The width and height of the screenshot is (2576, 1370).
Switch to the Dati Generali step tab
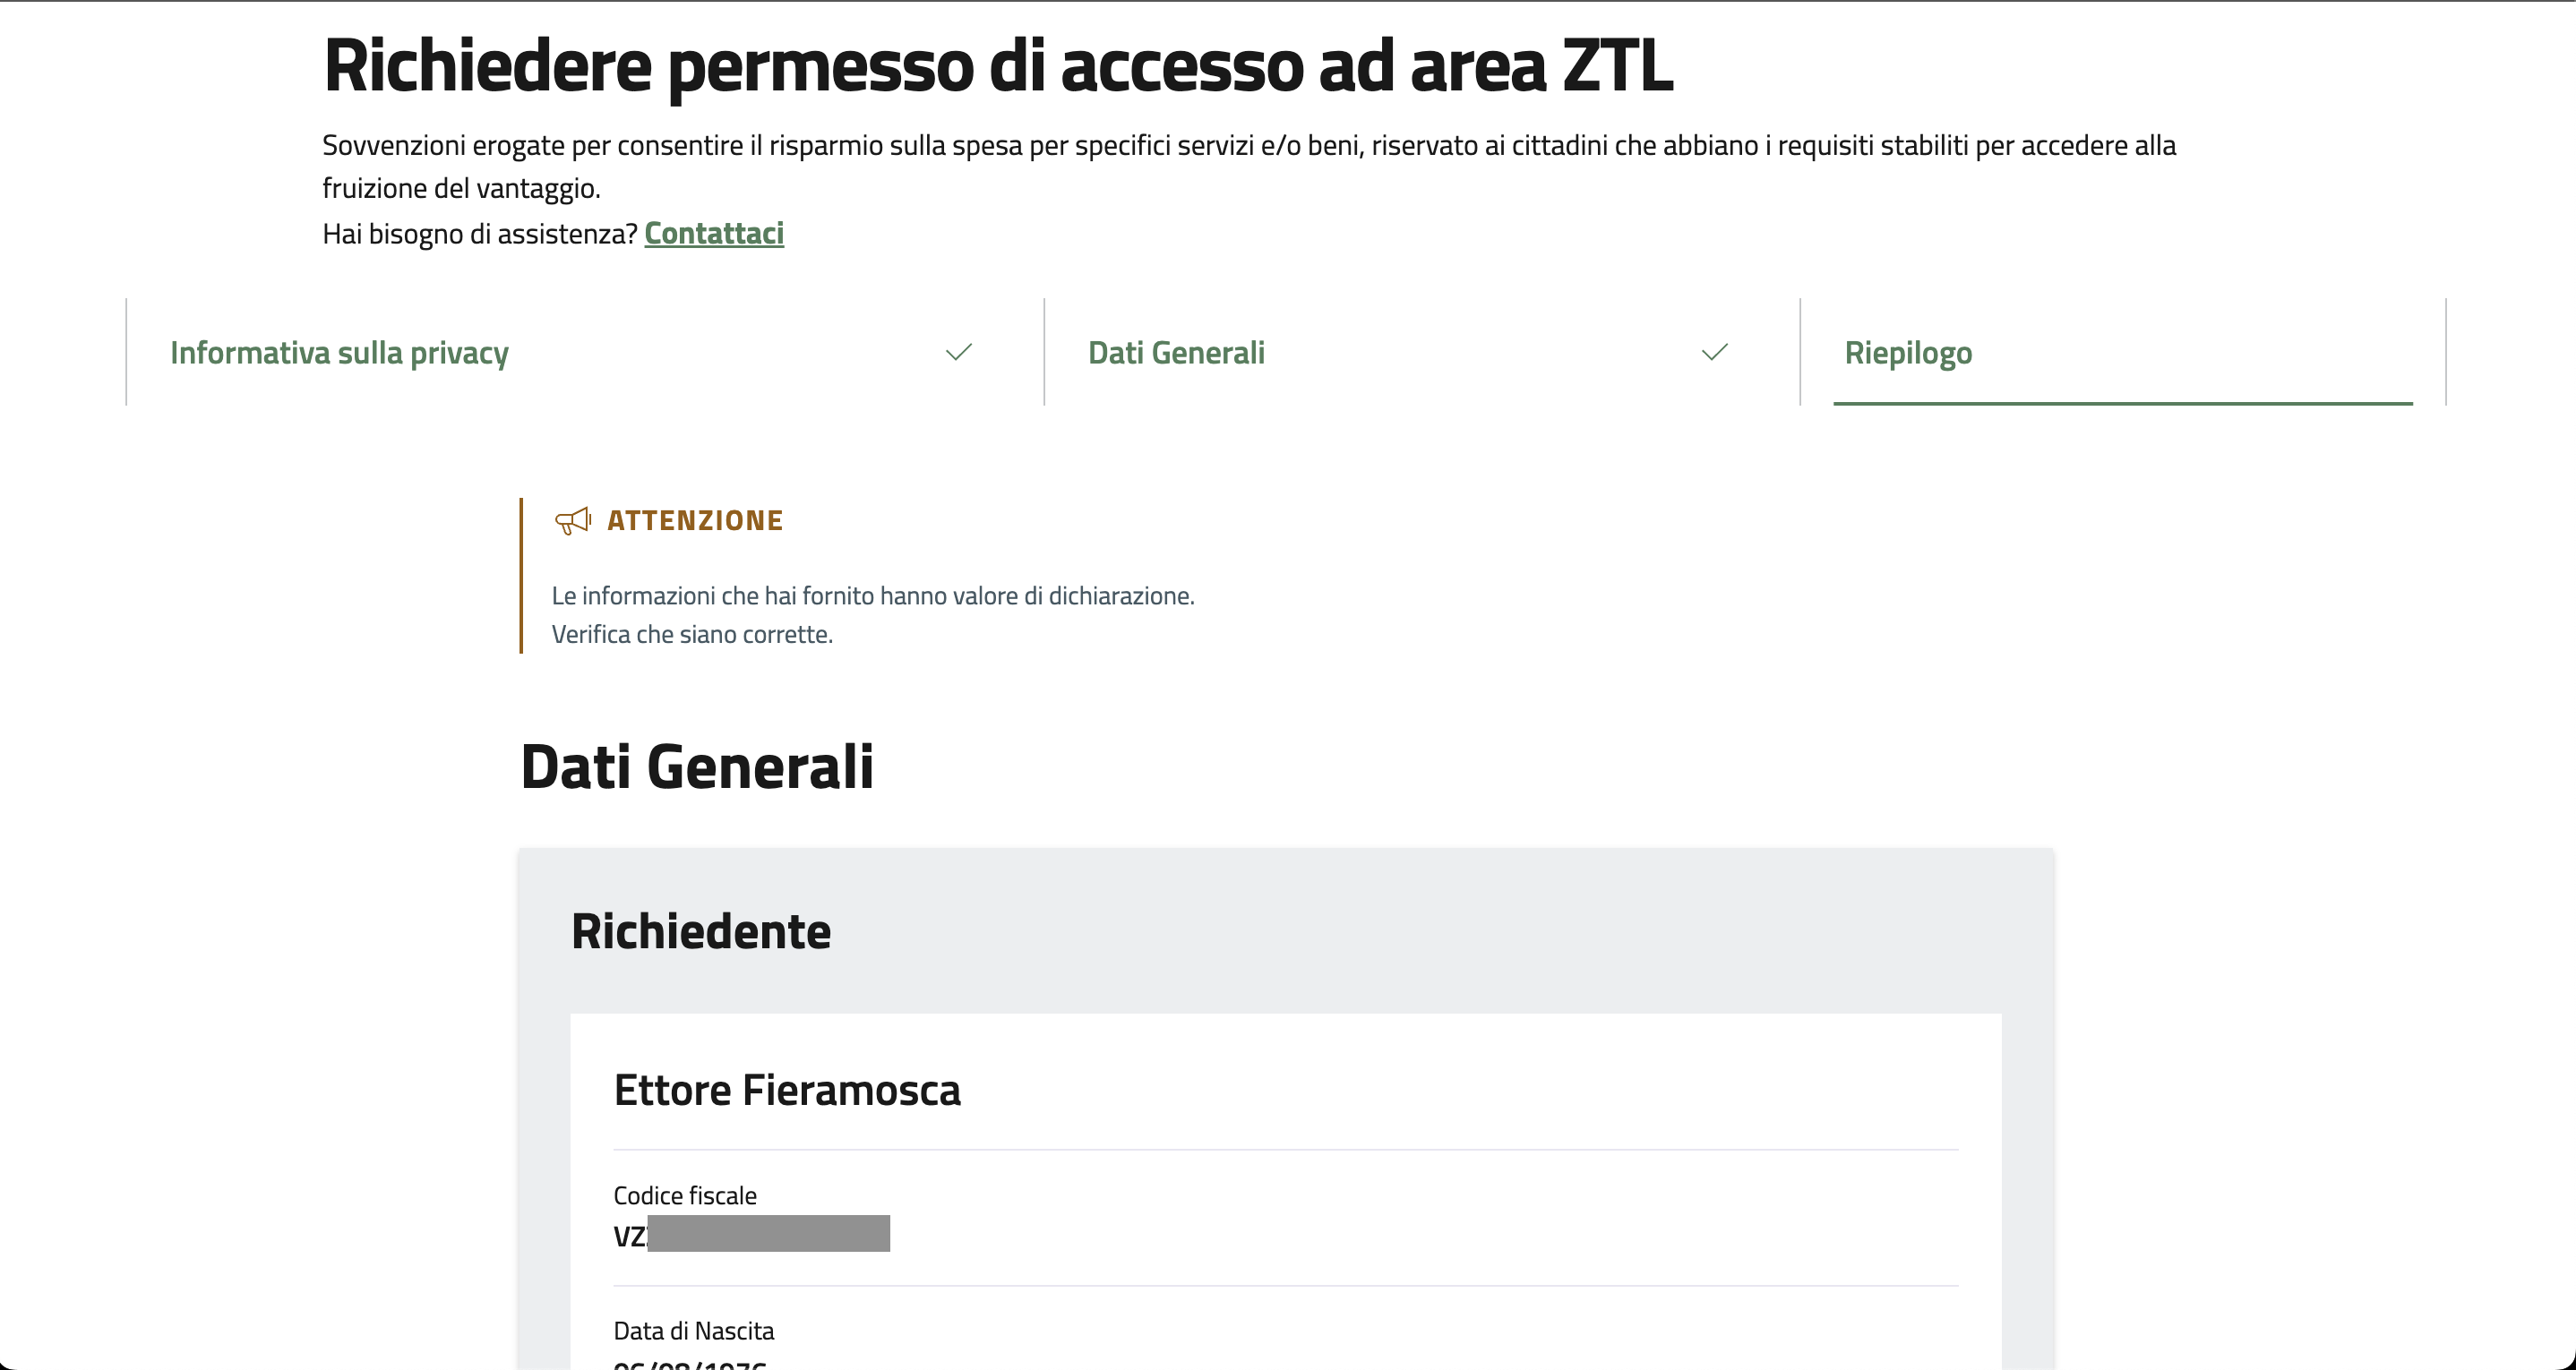pyautogui.click(x=1176, y=353)
